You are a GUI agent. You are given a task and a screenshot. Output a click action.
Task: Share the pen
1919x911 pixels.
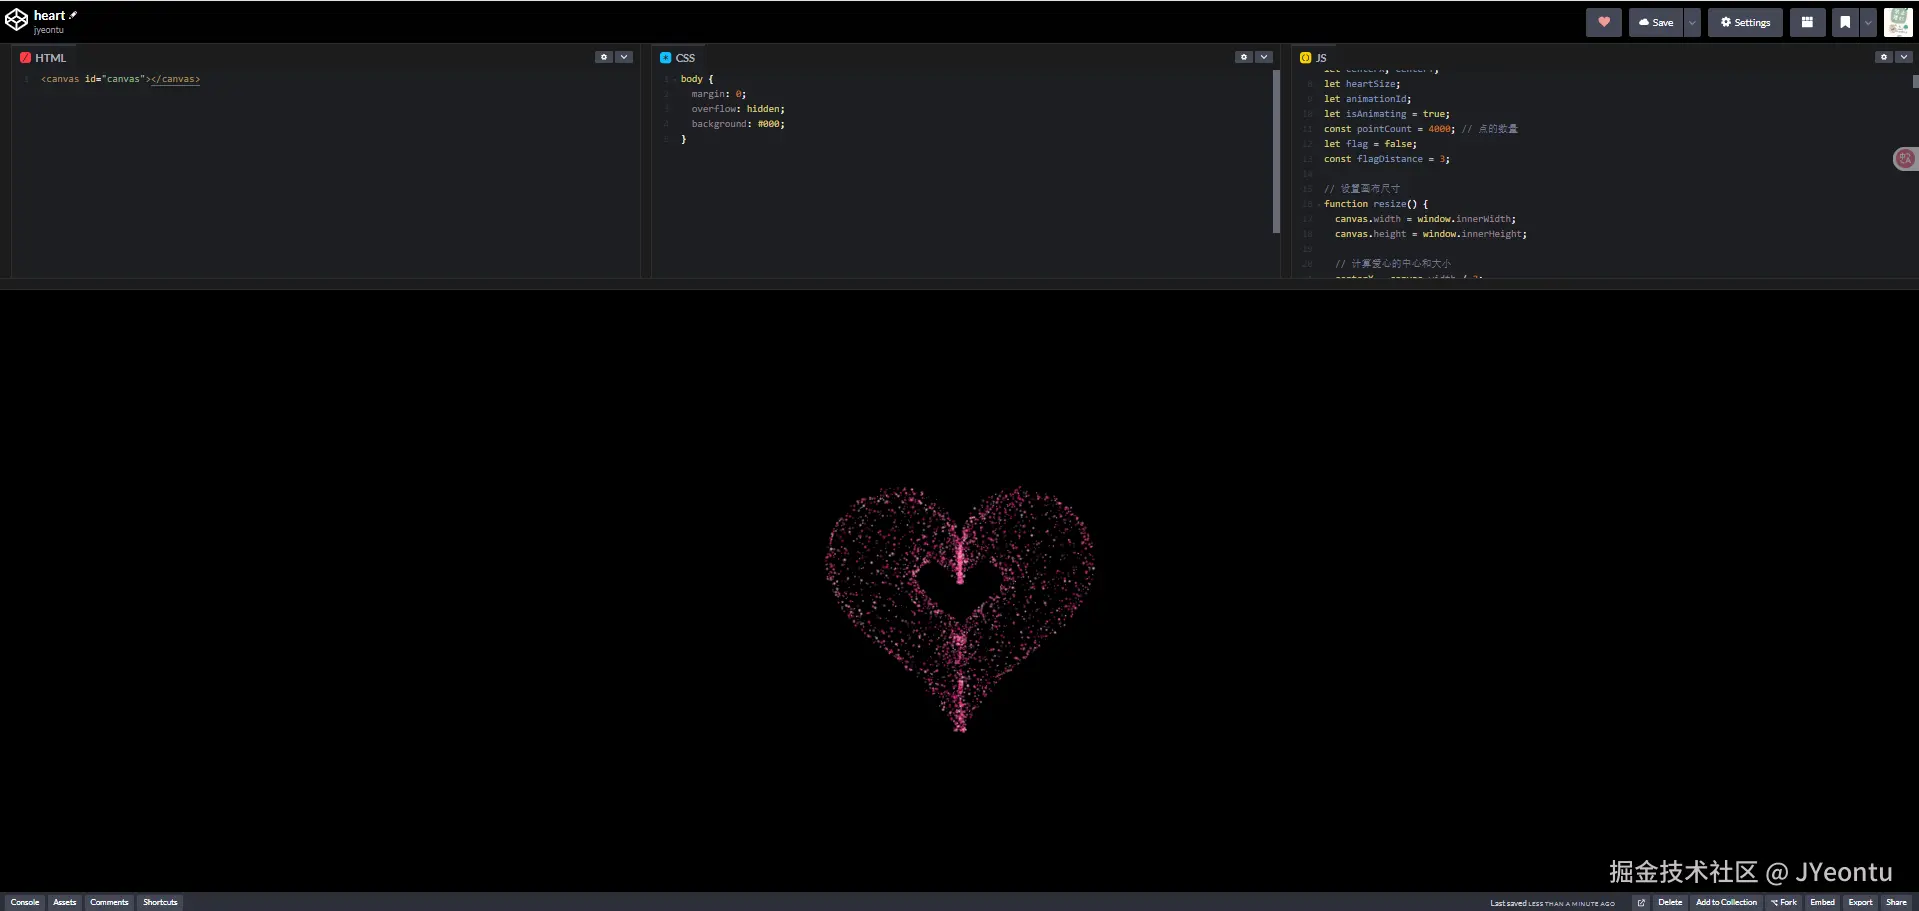point(1897,902)
